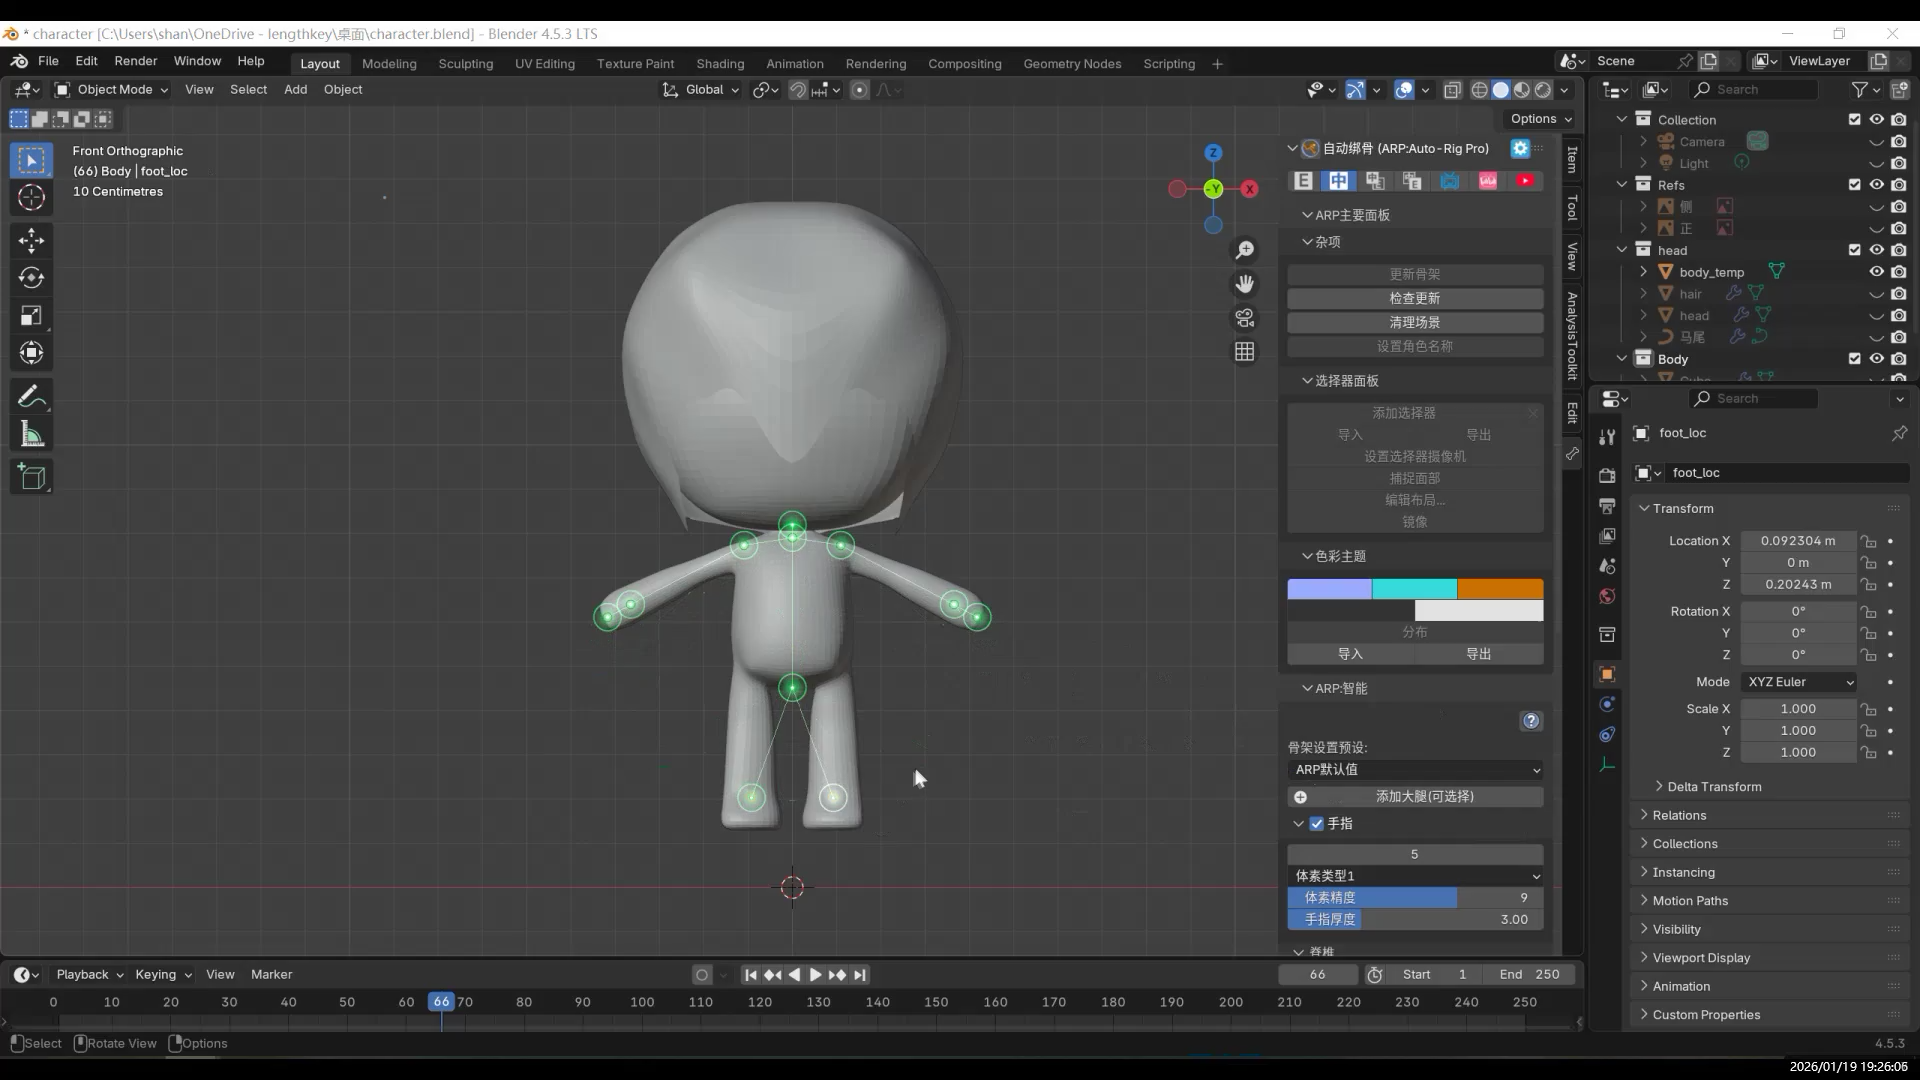Activate the Measure tool

click(x=31, y=435)
